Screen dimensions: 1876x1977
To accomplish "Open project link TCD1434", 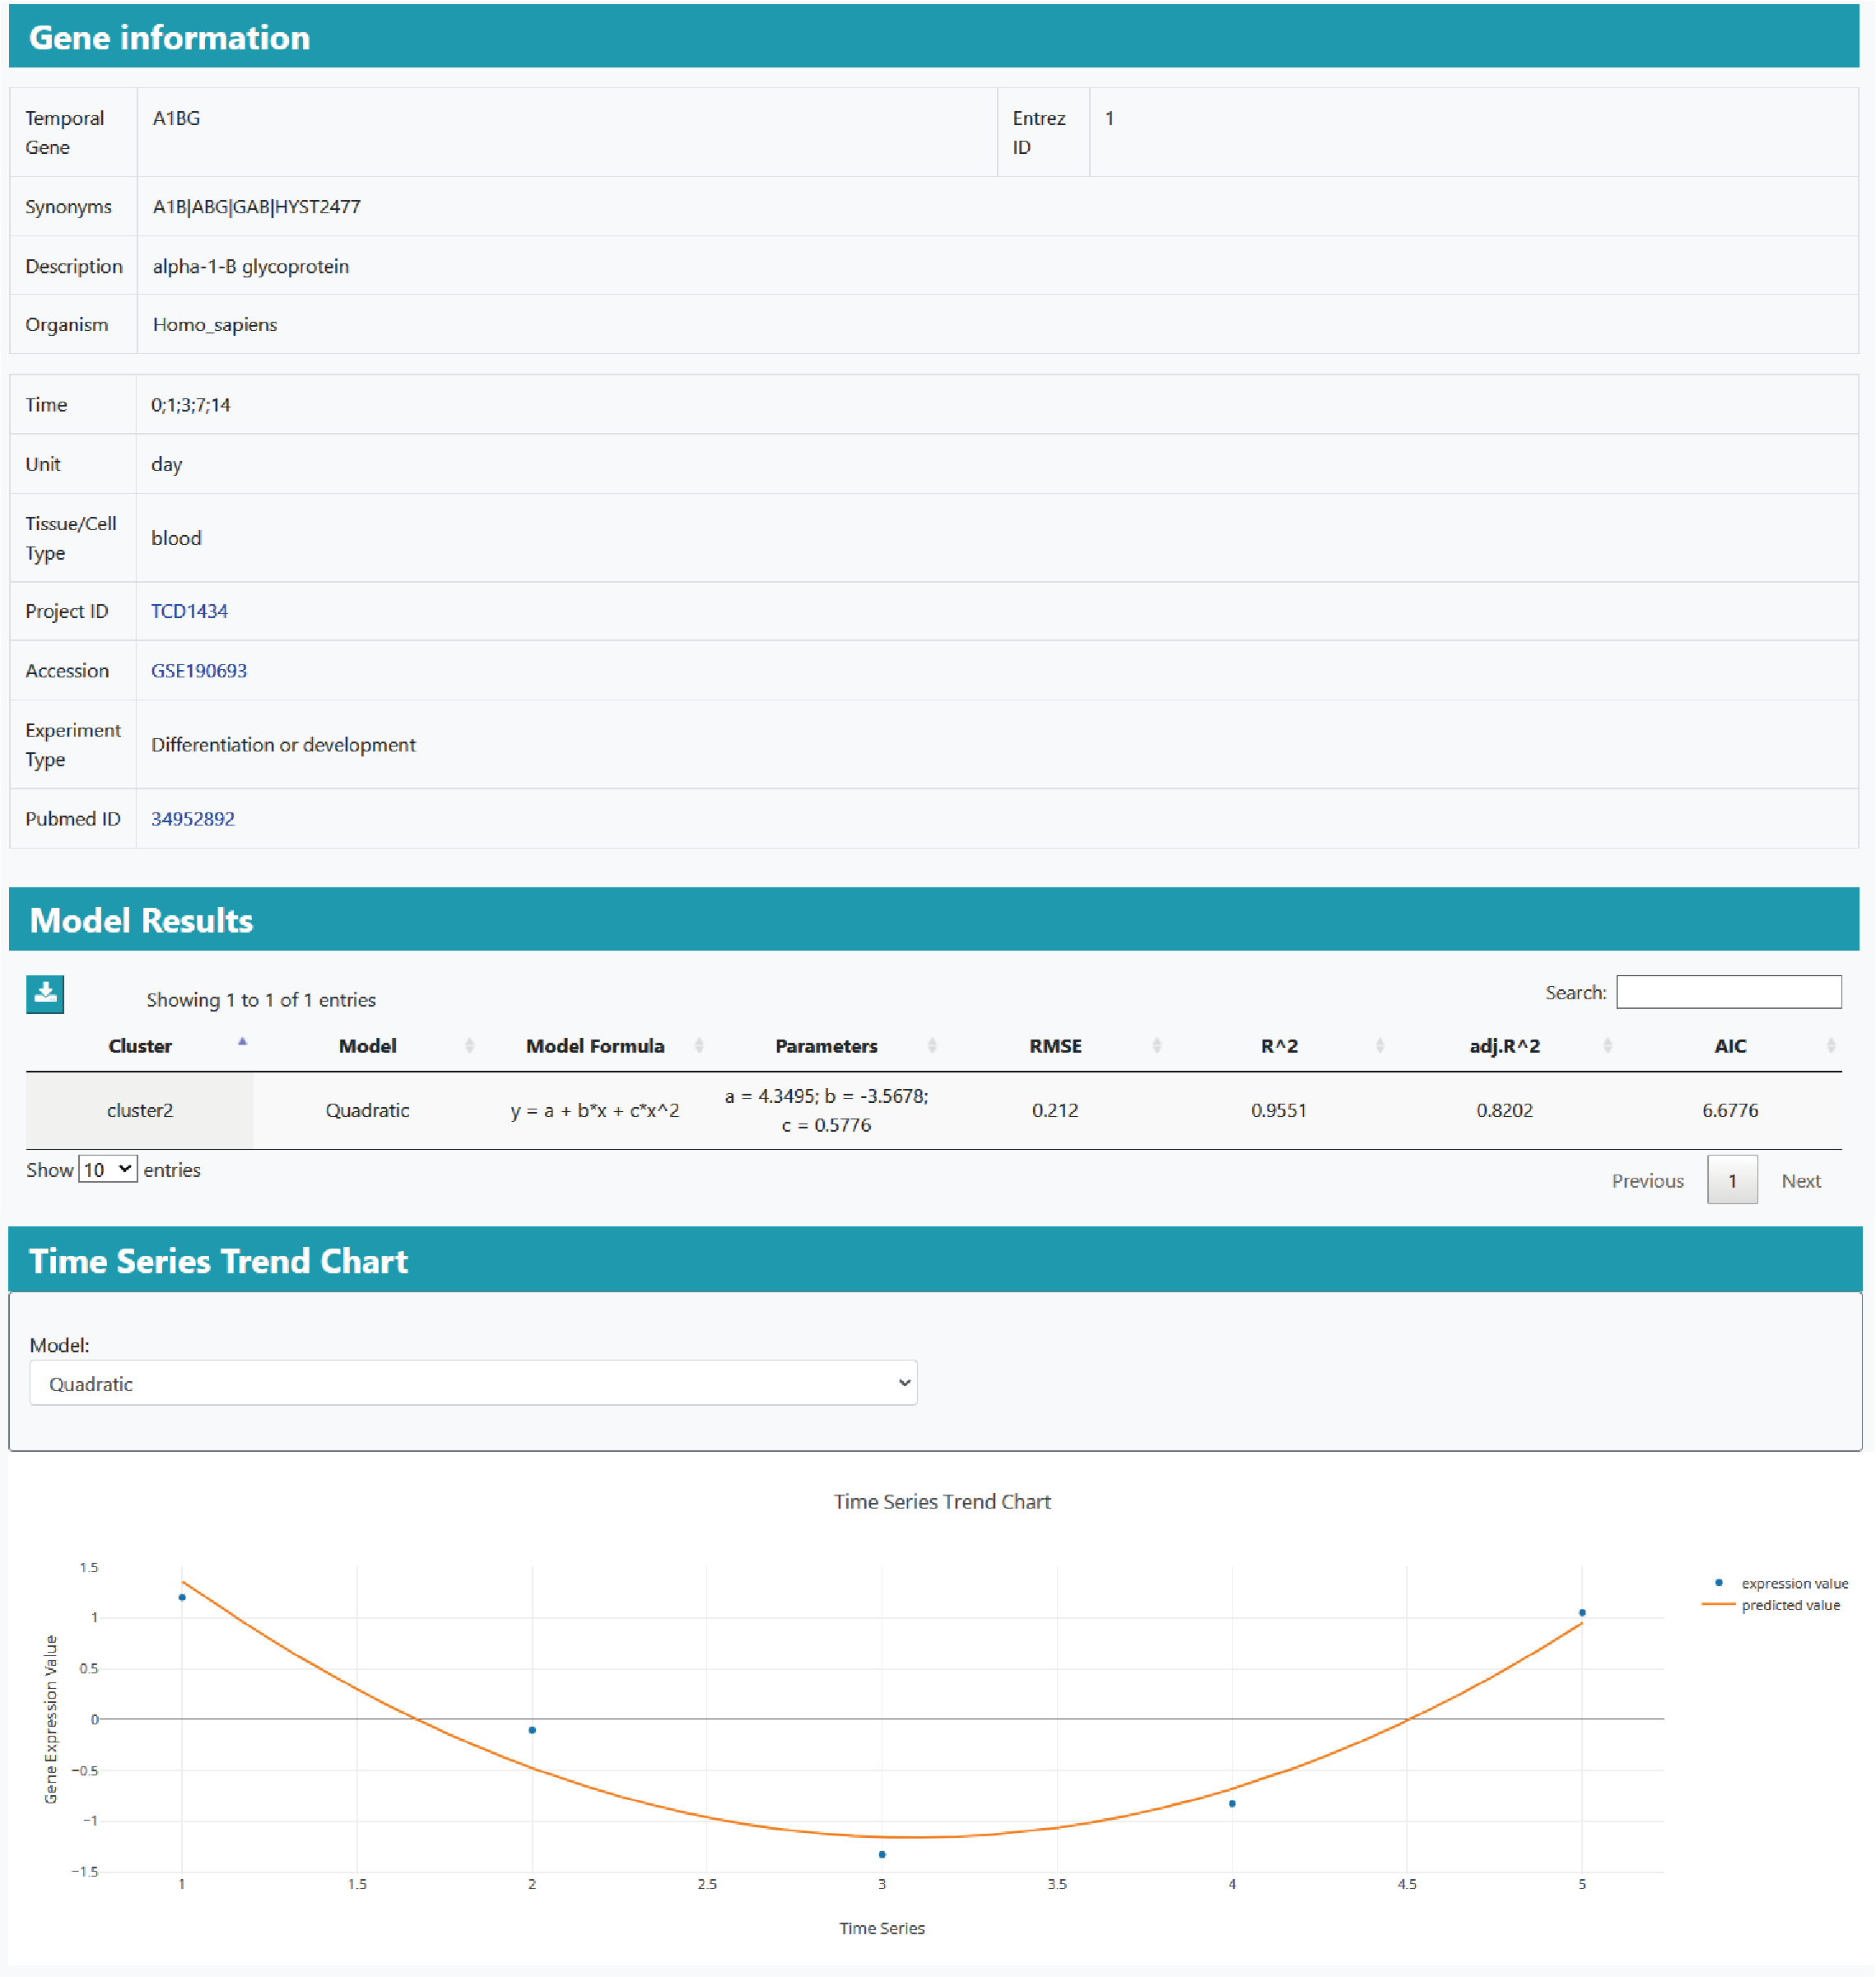I will (x=189, y=611).
